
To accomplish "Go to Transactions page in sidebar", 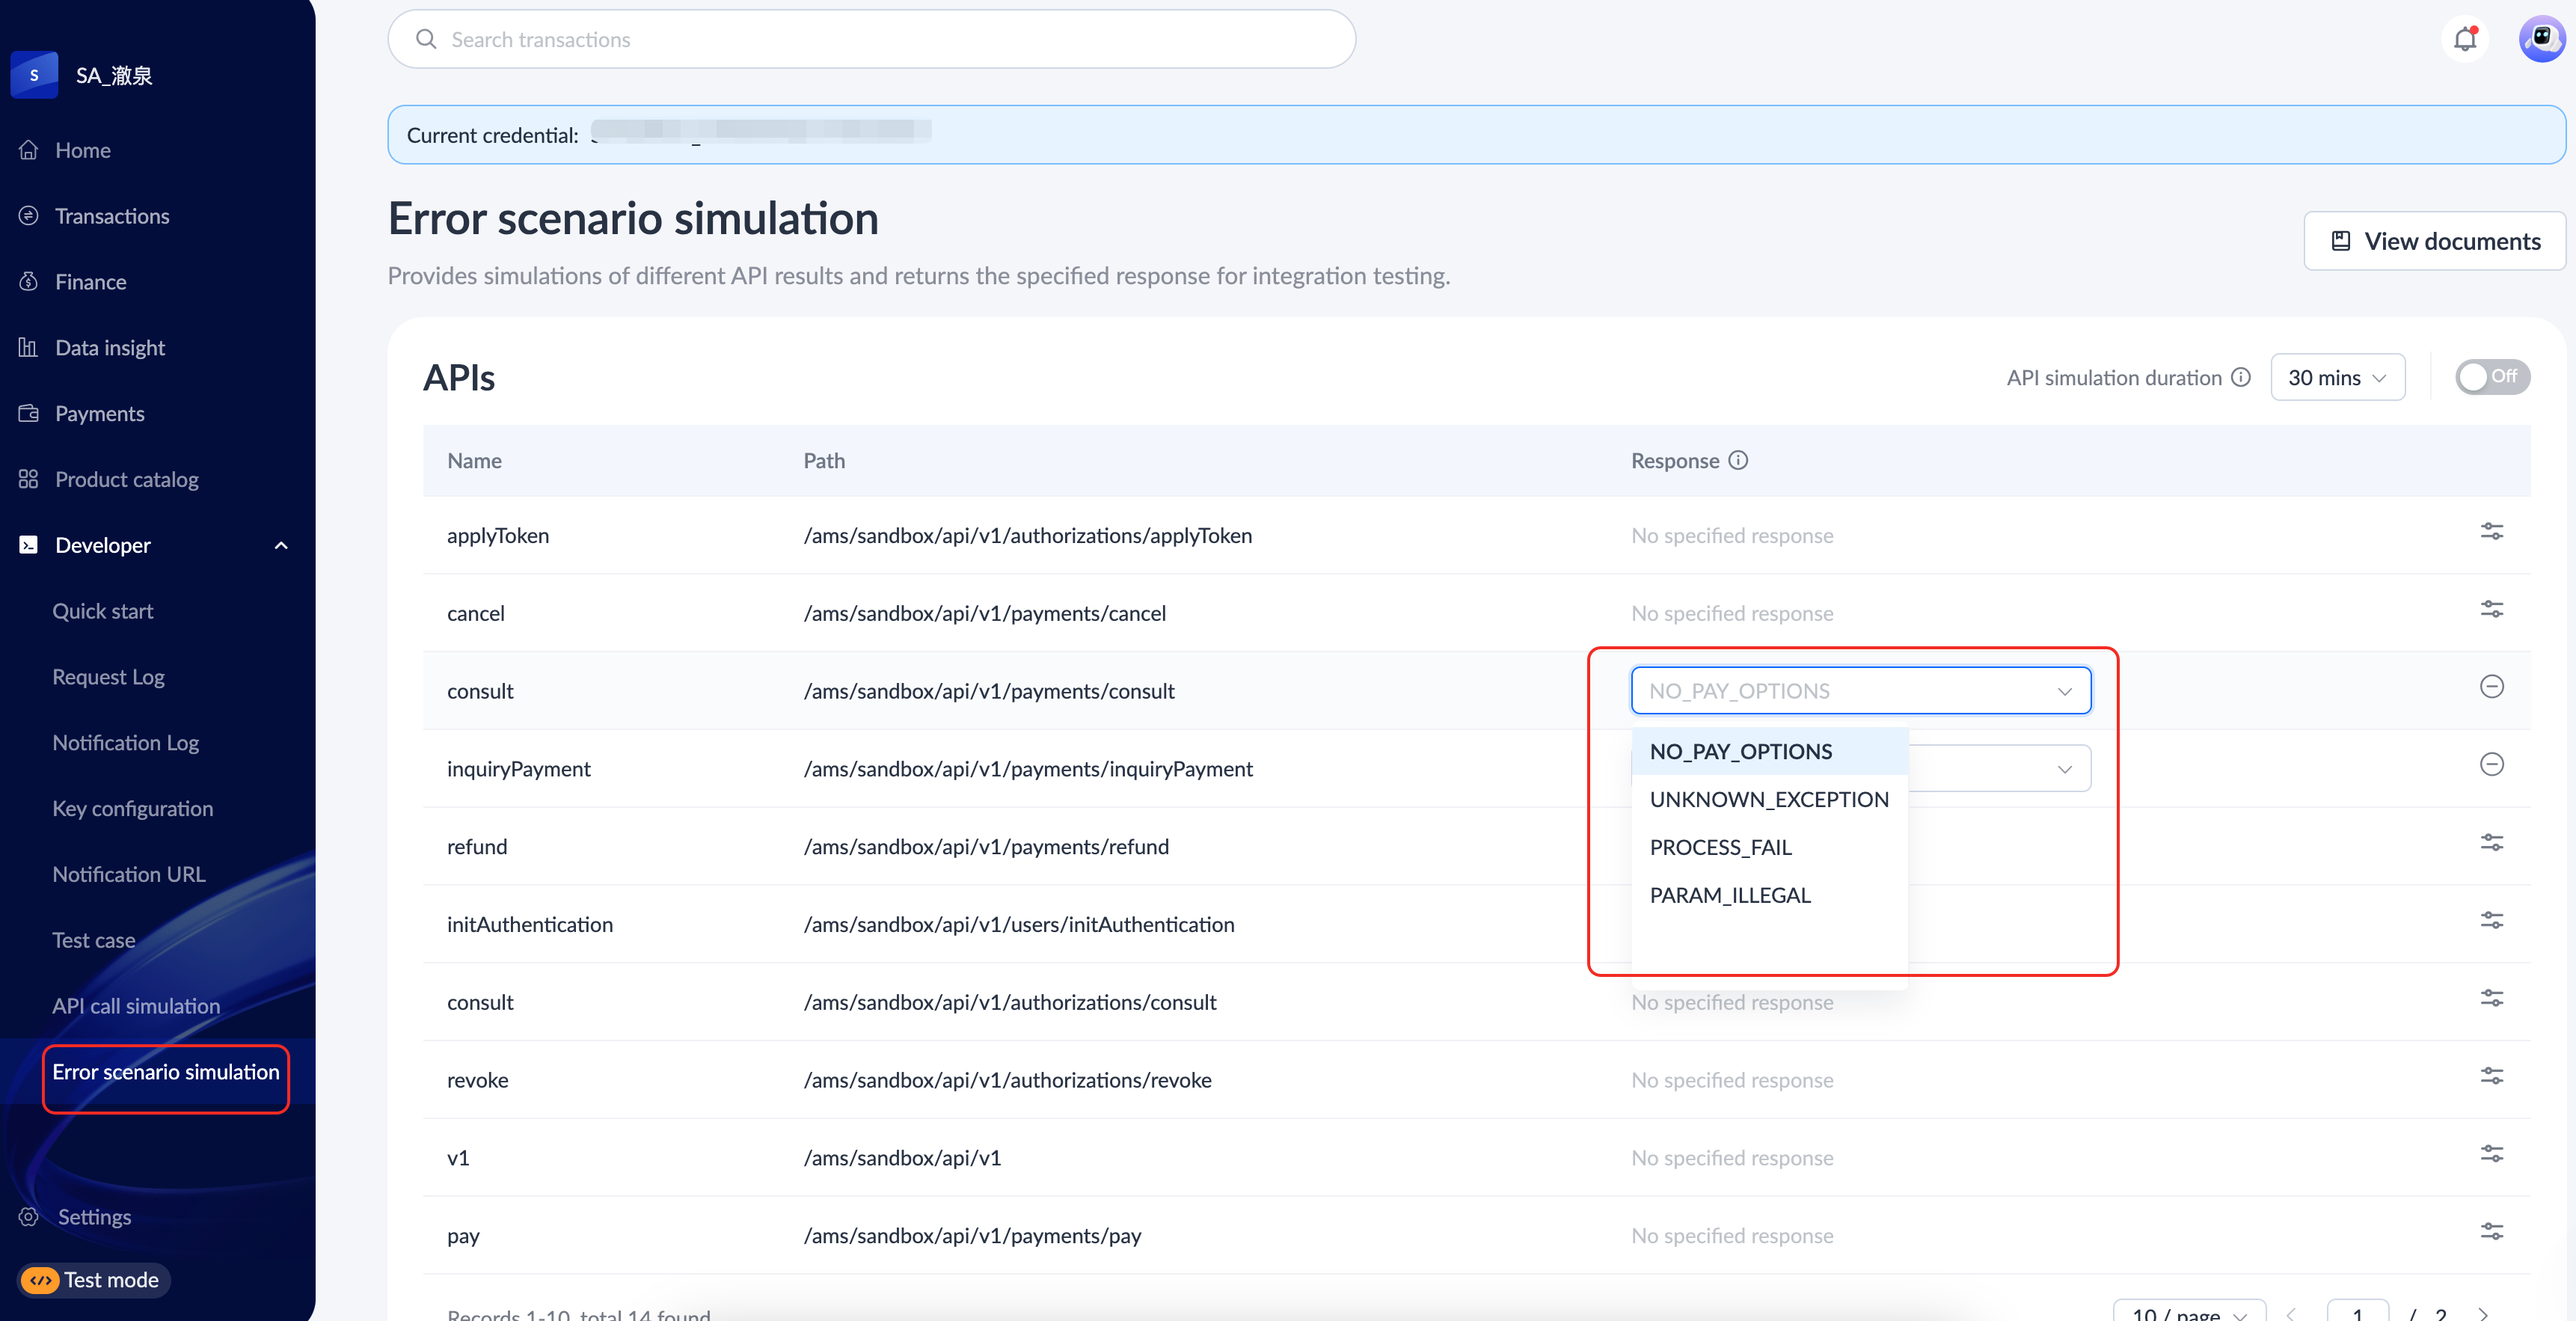I will [x=112, y=216].
